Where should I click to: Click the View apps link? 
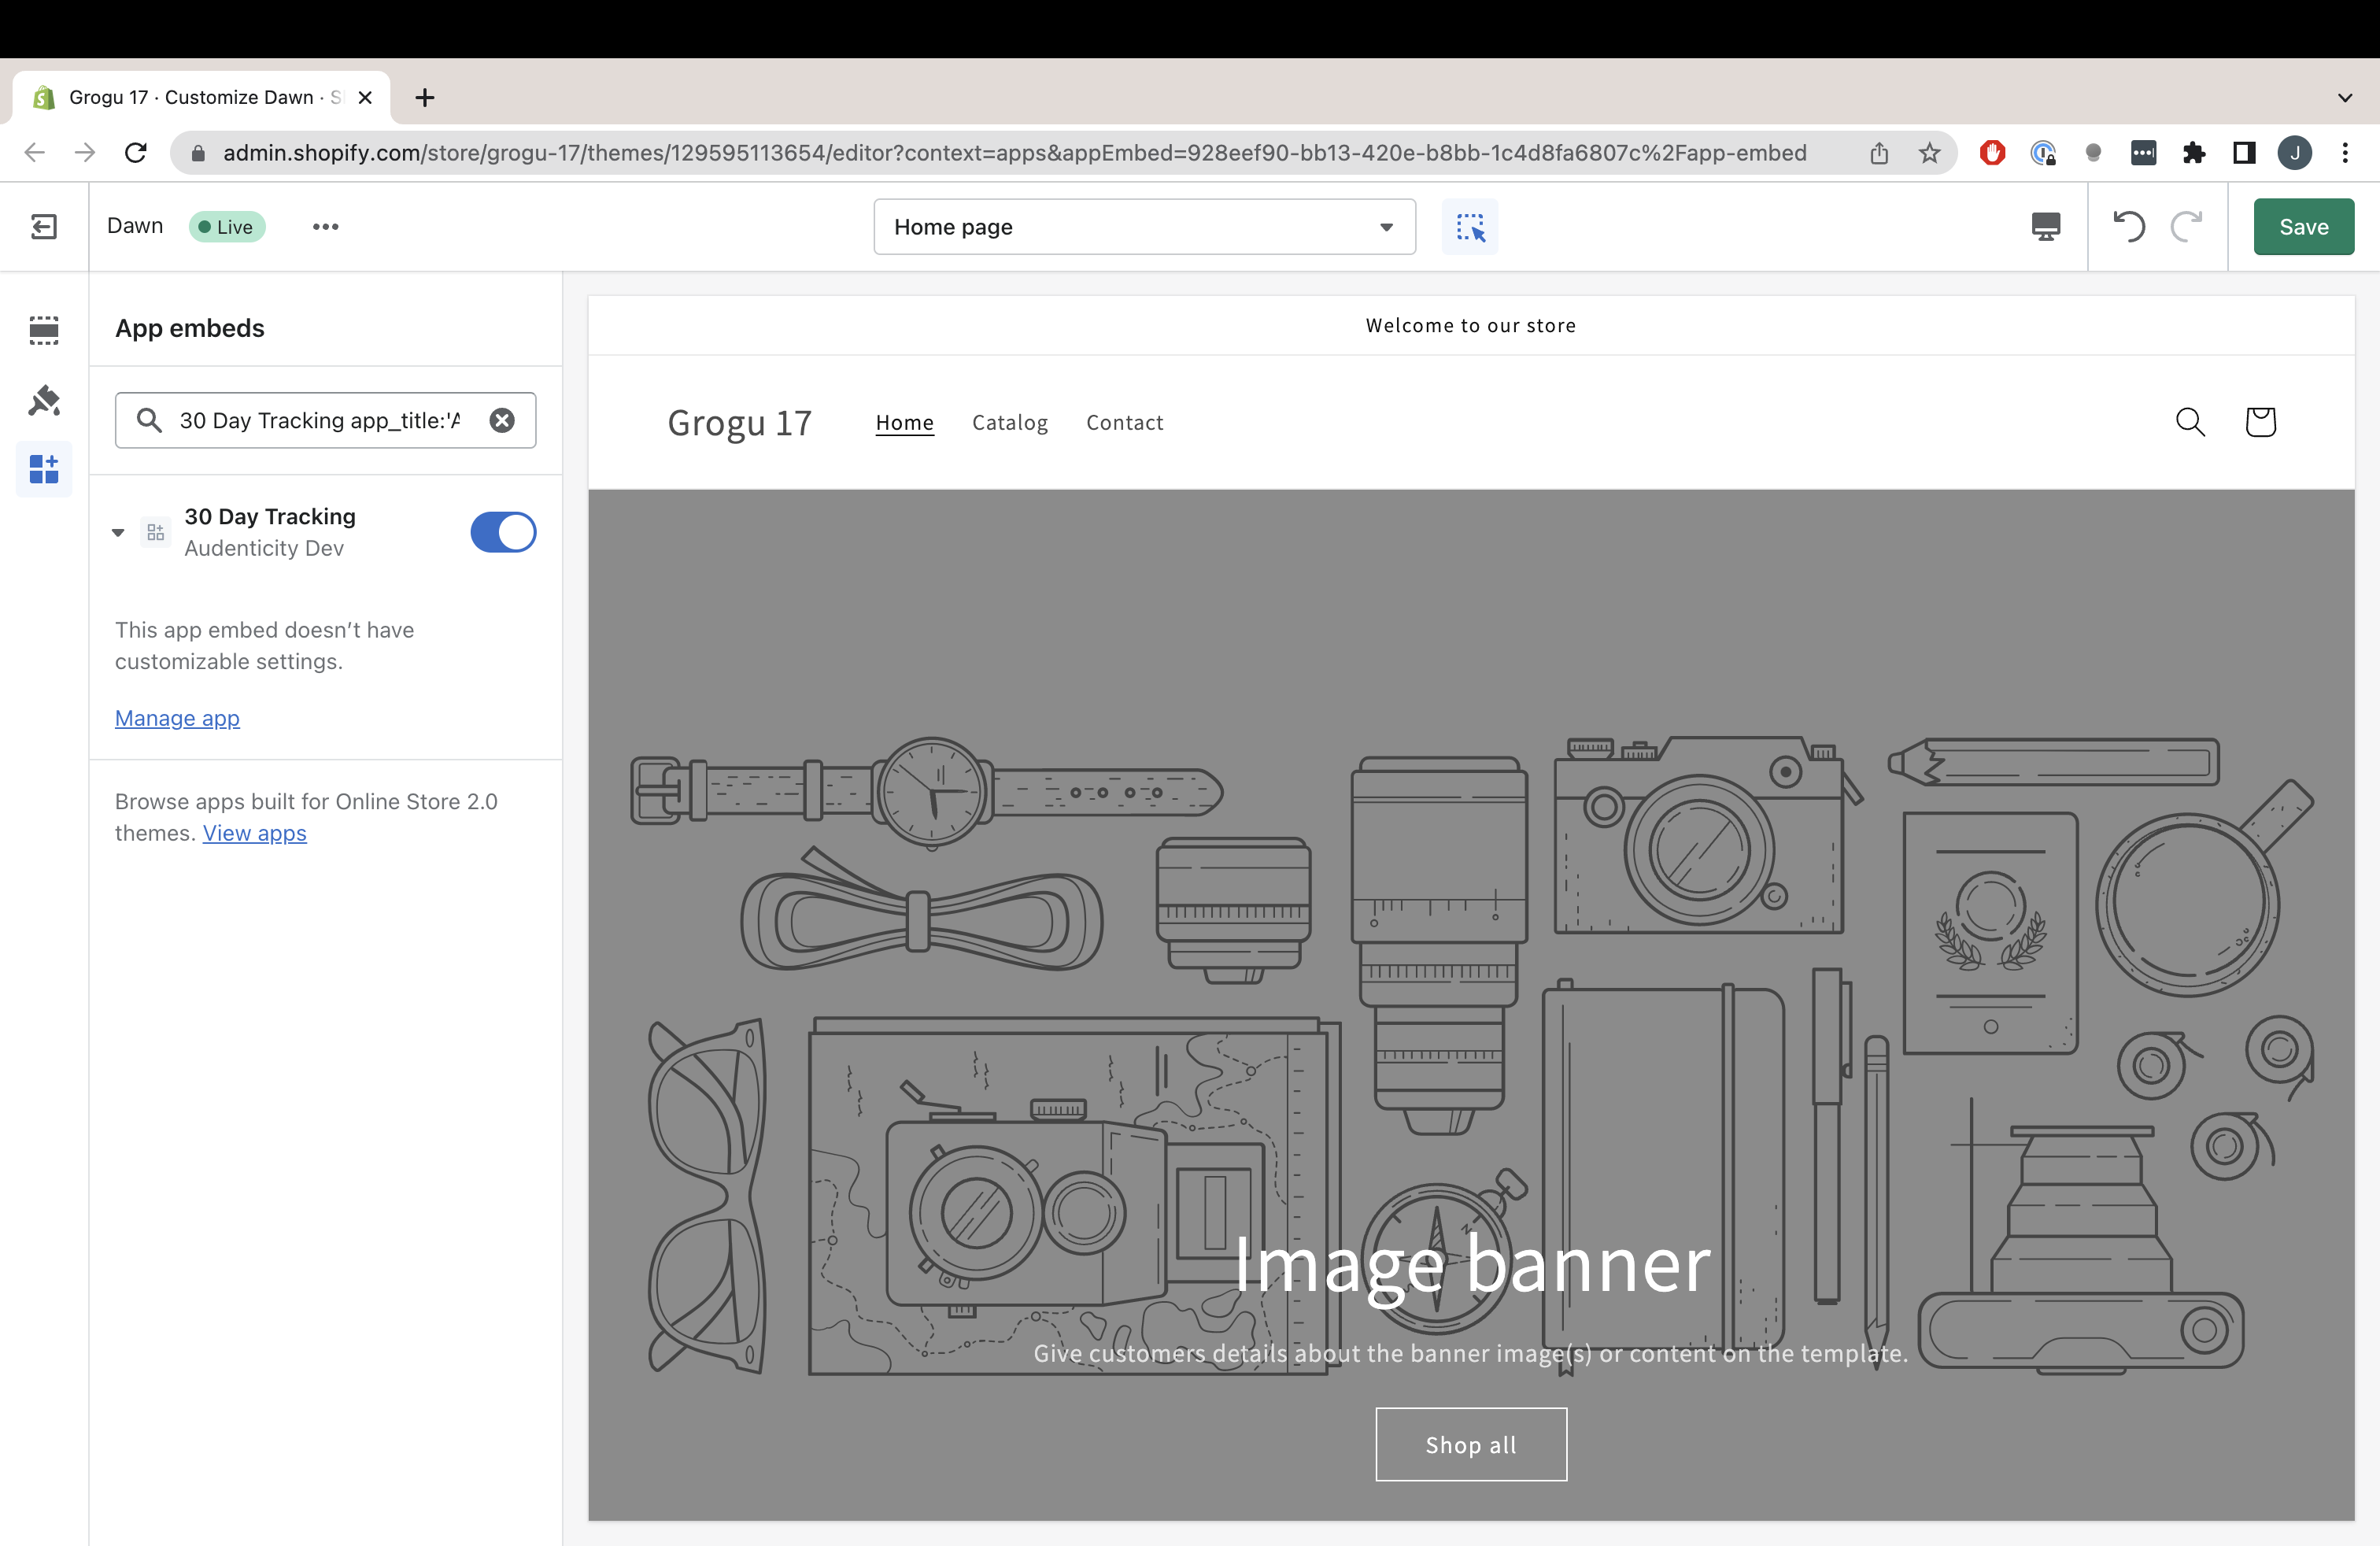(254, 833)
